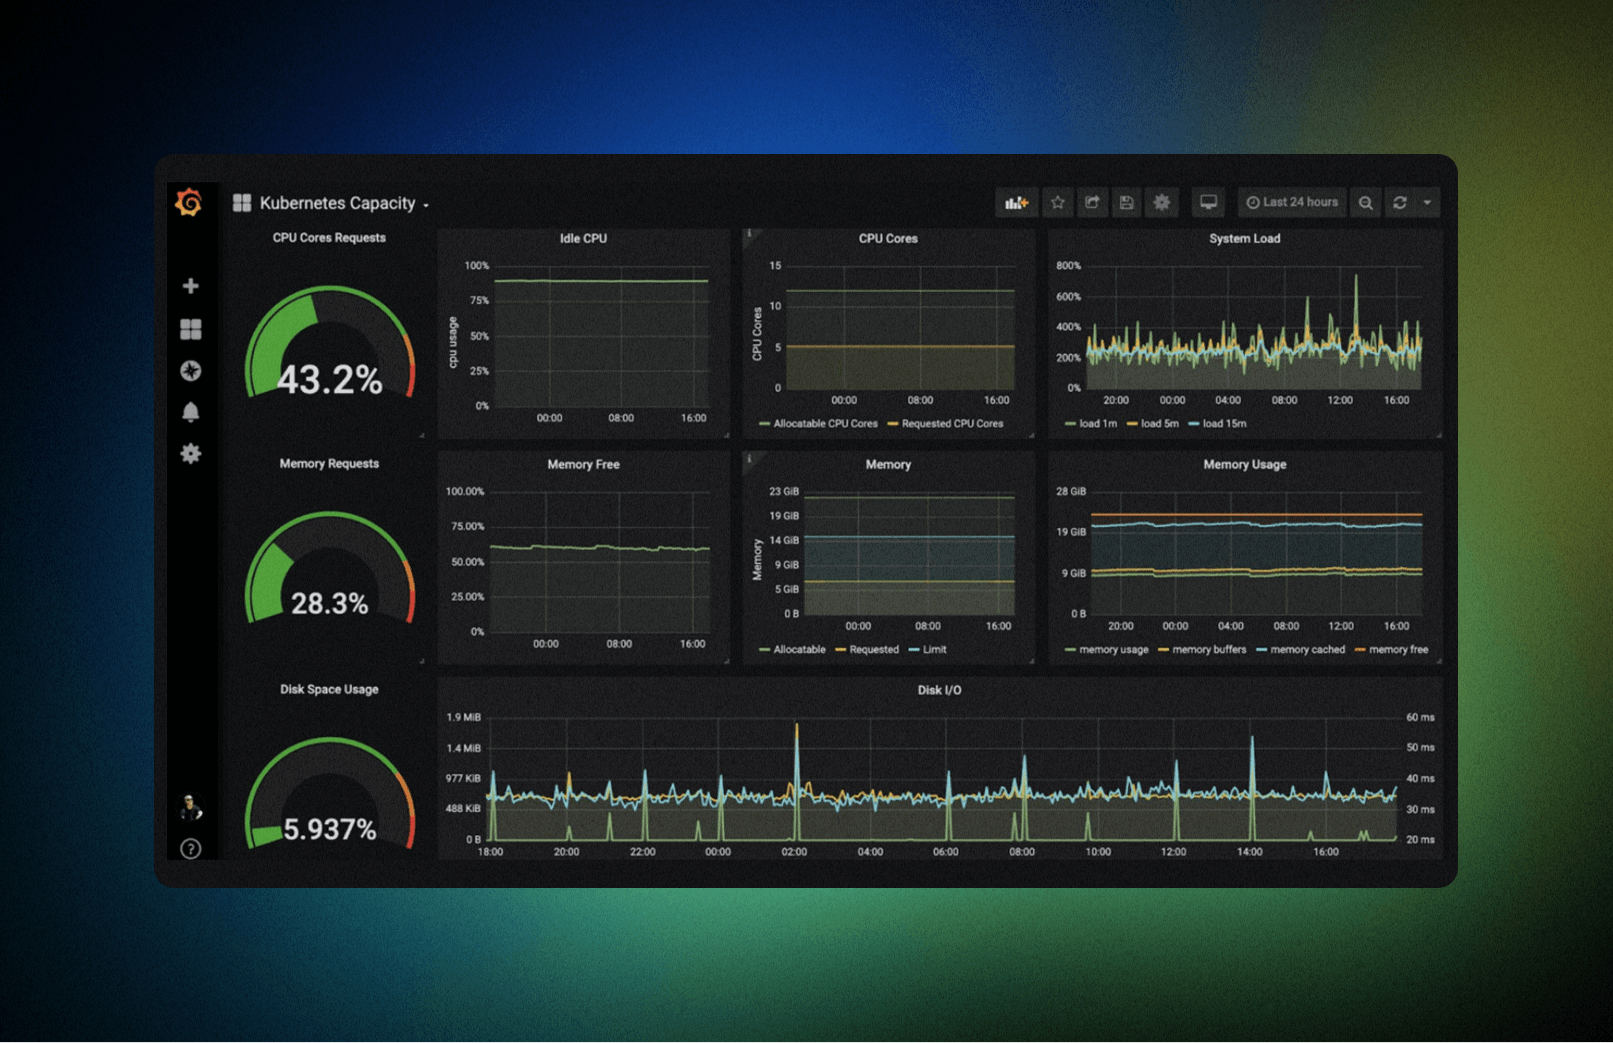Toggle memory buffers legend series
Screen dimensions: 1613x1043
pos(1203,650)
